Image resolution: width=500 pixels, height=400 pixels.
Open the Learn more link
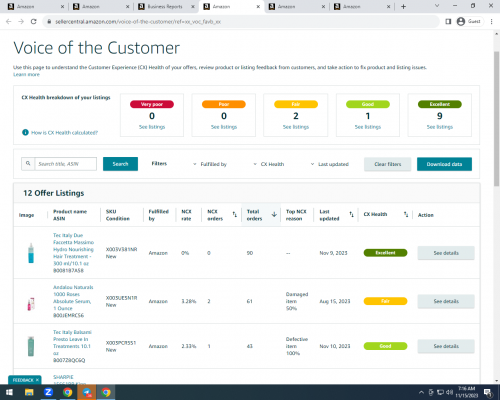(x=26, y=74)
